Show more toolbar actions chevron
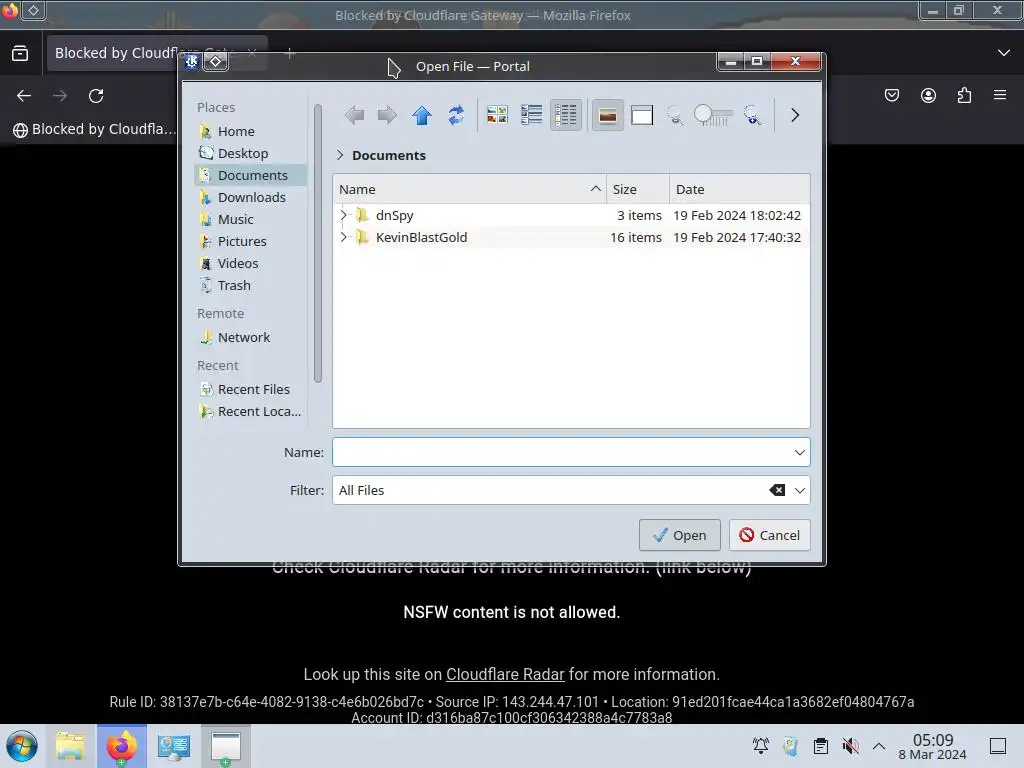 pyautogui.click(x=795, y=116)
